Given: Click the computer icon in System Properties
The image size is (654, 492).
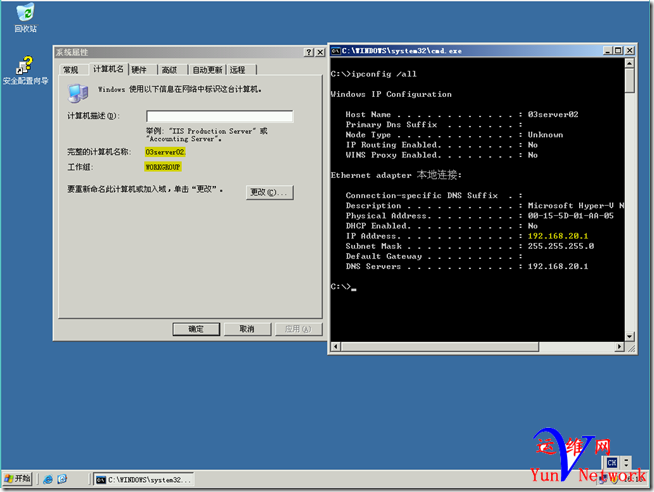Looking at the screenshot, I should (x=78, y=93).
